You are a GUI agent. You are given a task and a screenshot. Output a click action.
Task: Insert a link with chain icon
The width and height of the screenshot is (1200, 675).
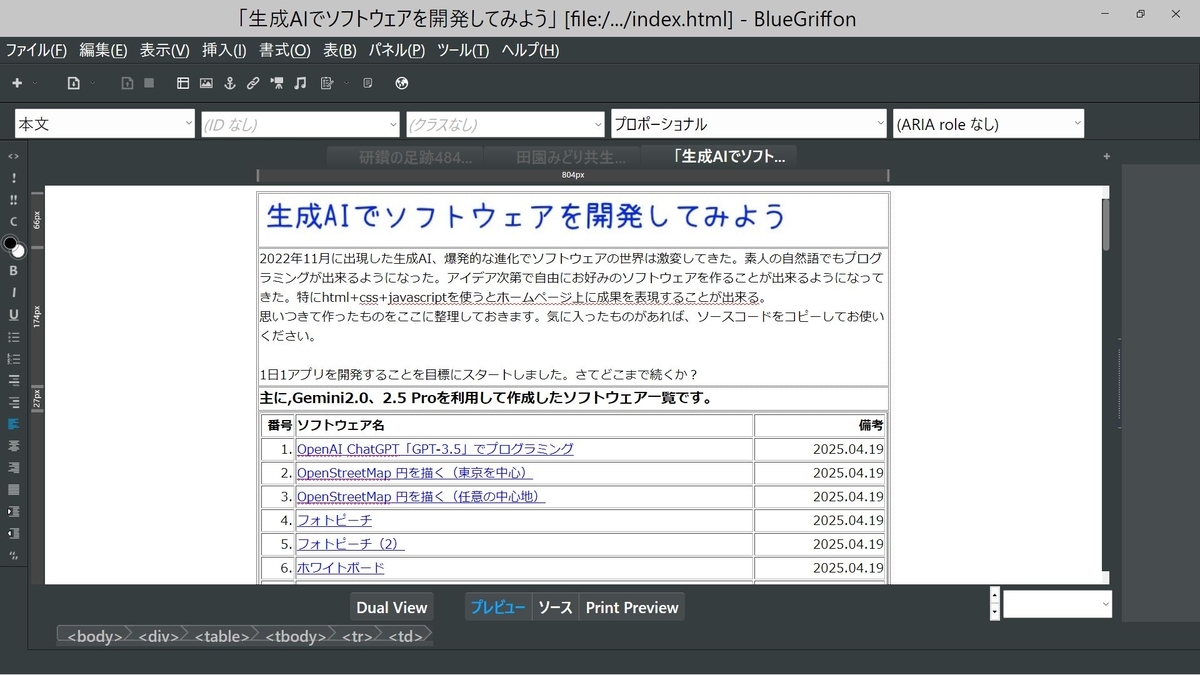[253, 83]
